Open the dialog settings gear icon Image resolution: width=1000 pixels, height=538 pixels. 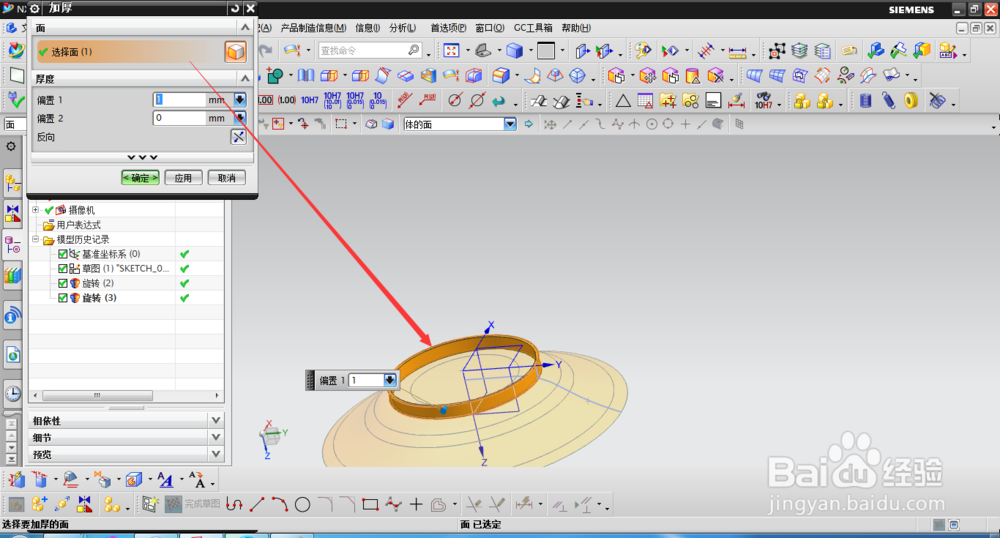tap(35, 8)
